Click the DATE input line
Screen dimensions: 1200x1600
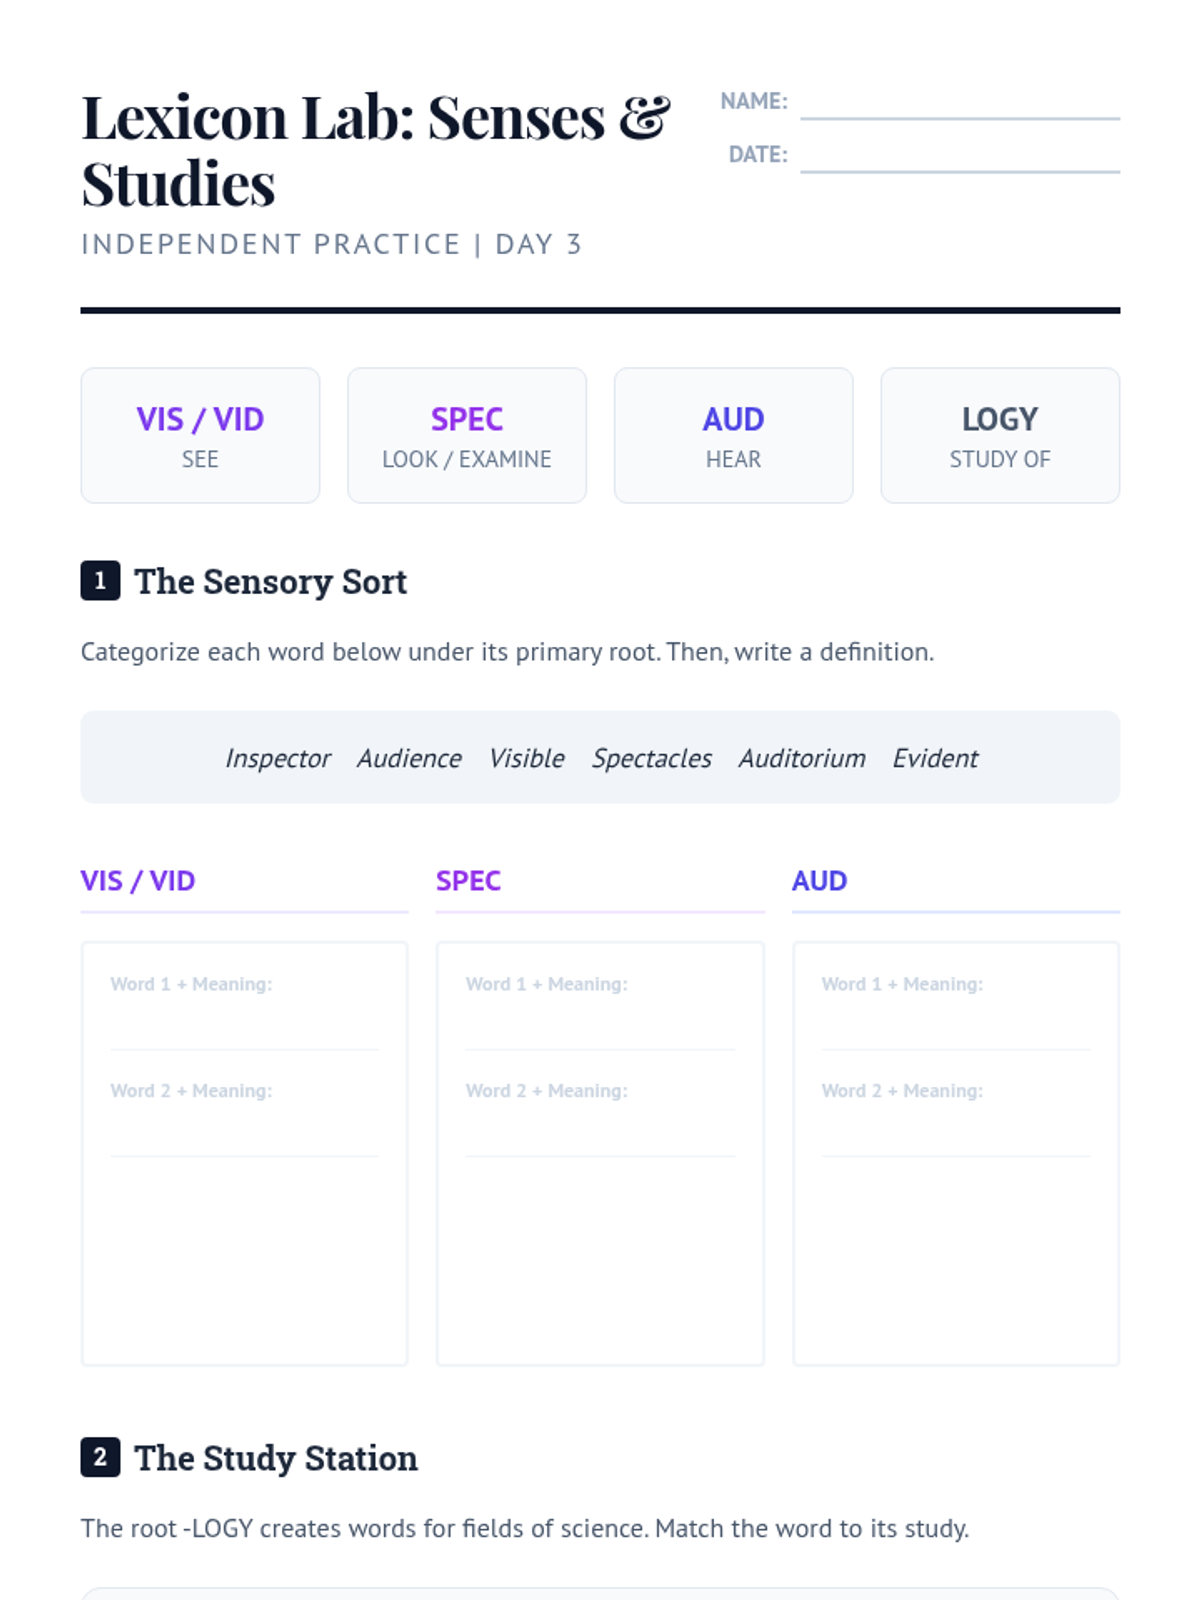tap(960, 155)
